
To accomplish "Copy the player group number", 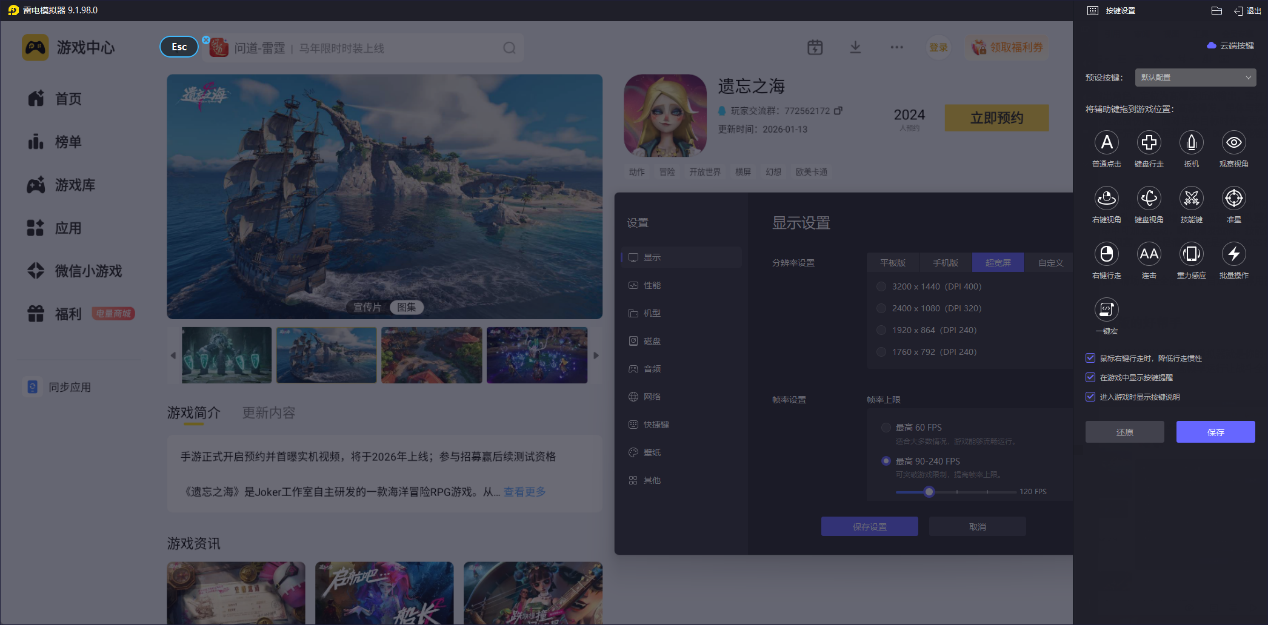I will tap(838, 110).
